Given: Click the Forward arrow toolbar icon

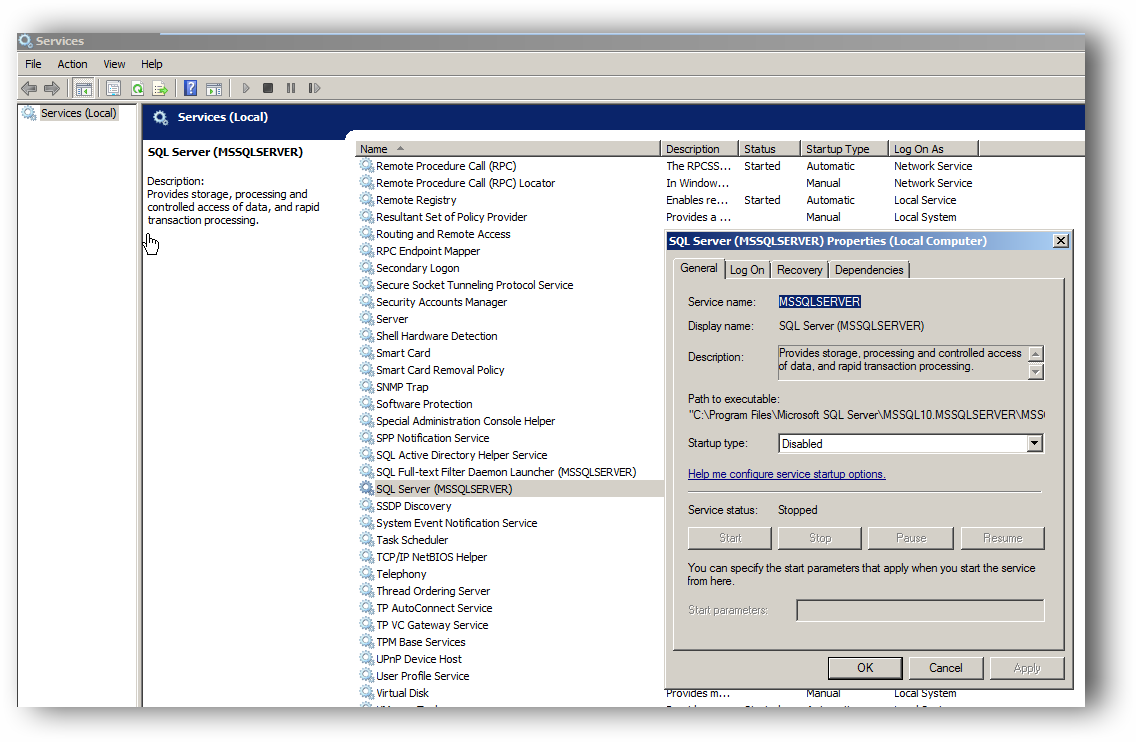Looking at the screenshot, I should click(x=51, y=88).
